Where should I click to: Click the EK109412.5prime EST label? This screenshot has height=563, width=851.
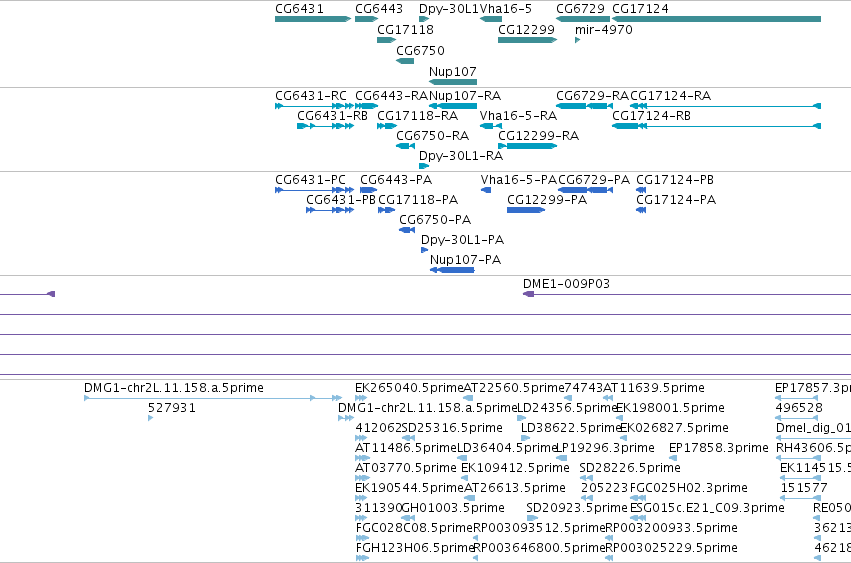tap(515, 468)
